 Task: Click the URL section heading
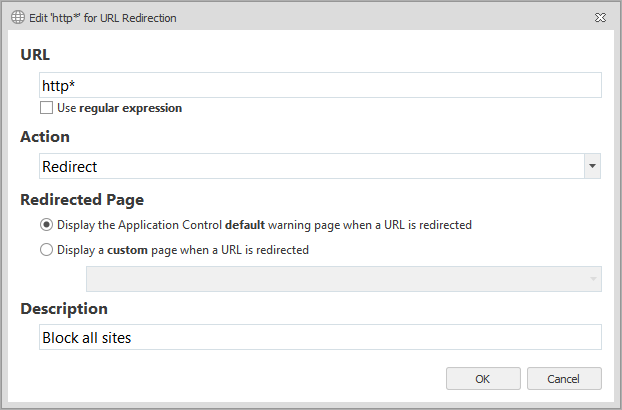(x=35, y=55)
